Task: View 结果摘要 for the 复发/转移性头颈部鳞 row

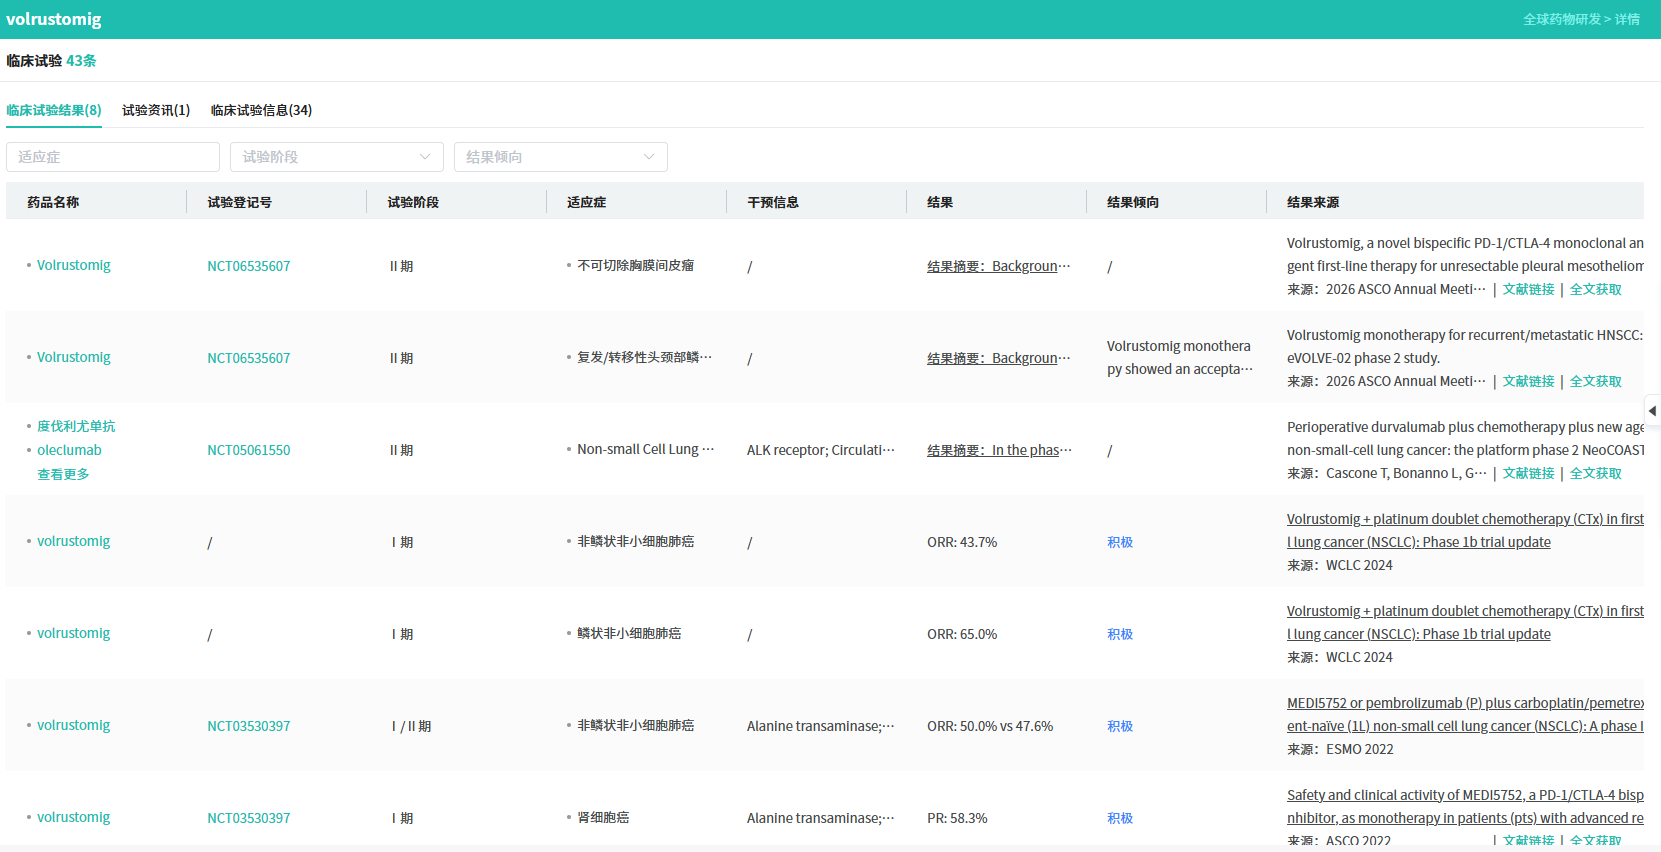Action: tap(998, 358)
